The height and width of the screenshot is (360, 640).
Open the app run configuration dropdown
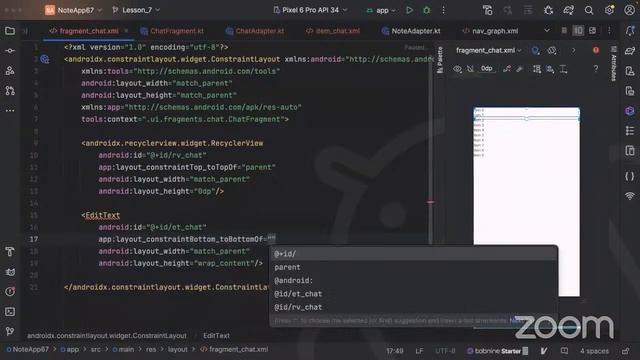381,10
